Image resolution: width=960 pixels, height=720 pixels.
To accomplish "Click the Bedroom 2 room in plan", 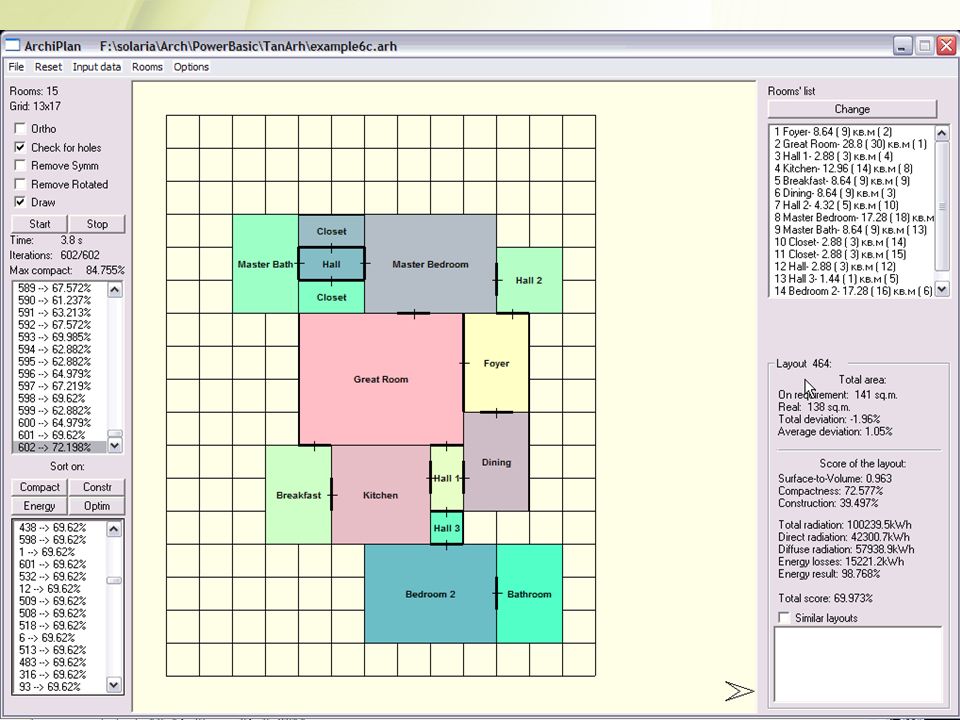I will (x=430, y=594).
